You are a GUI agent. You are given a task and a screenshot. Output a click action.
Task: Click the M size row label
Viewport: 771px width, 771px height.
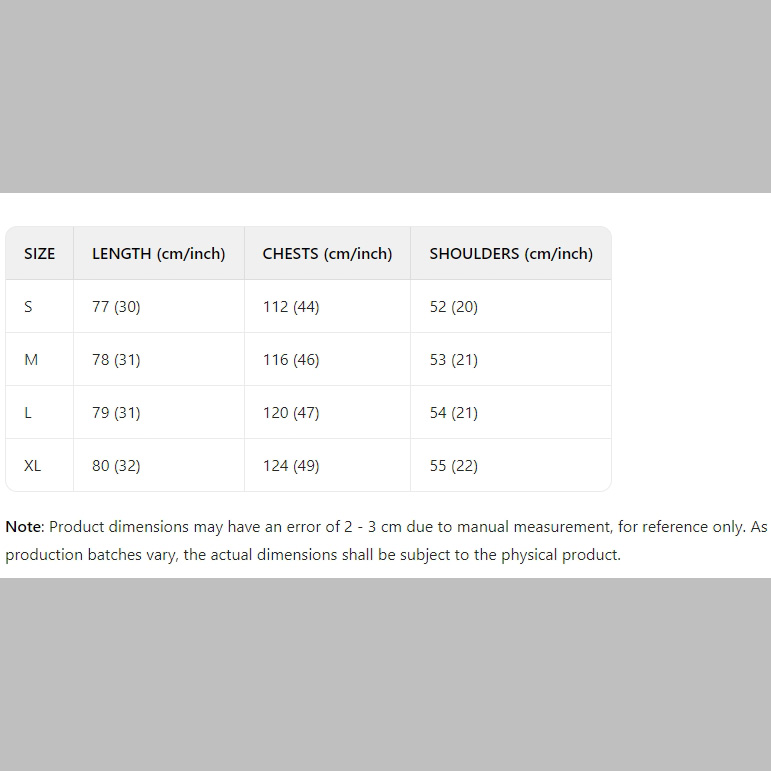31,360
